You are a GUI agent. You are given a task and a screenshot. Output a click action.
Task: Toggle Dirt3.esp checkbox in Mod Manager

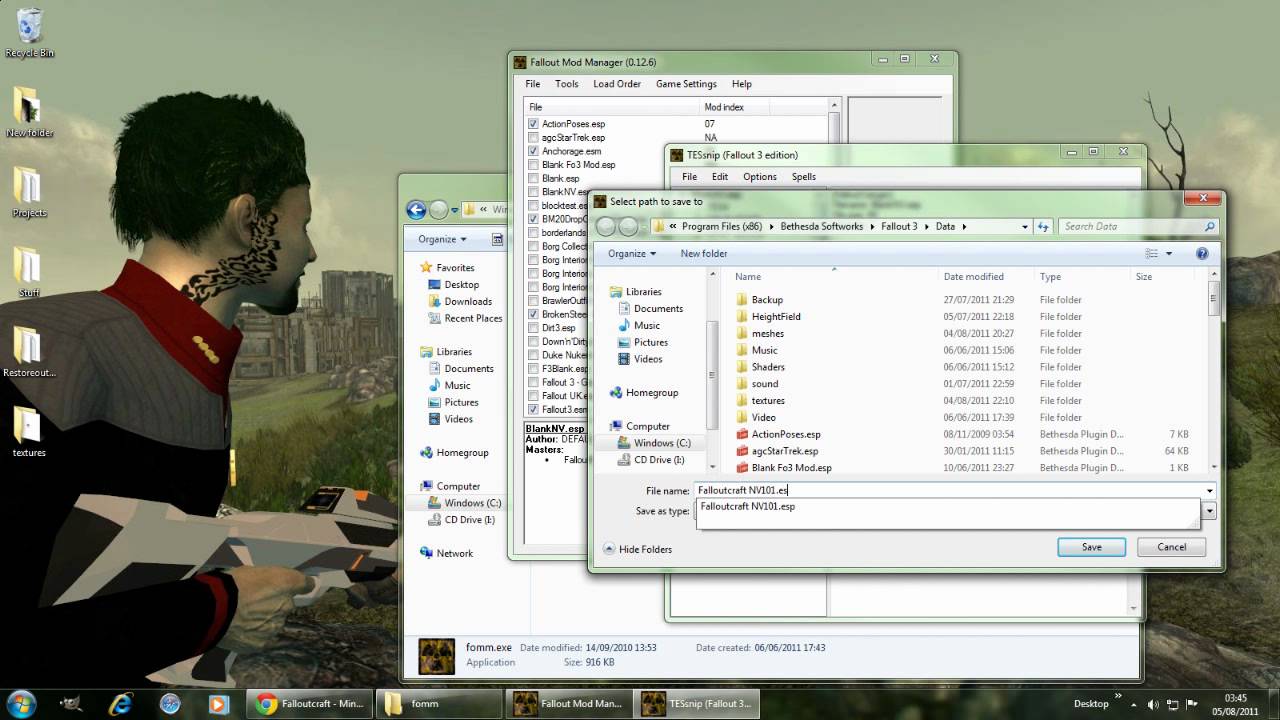(533, 328)
